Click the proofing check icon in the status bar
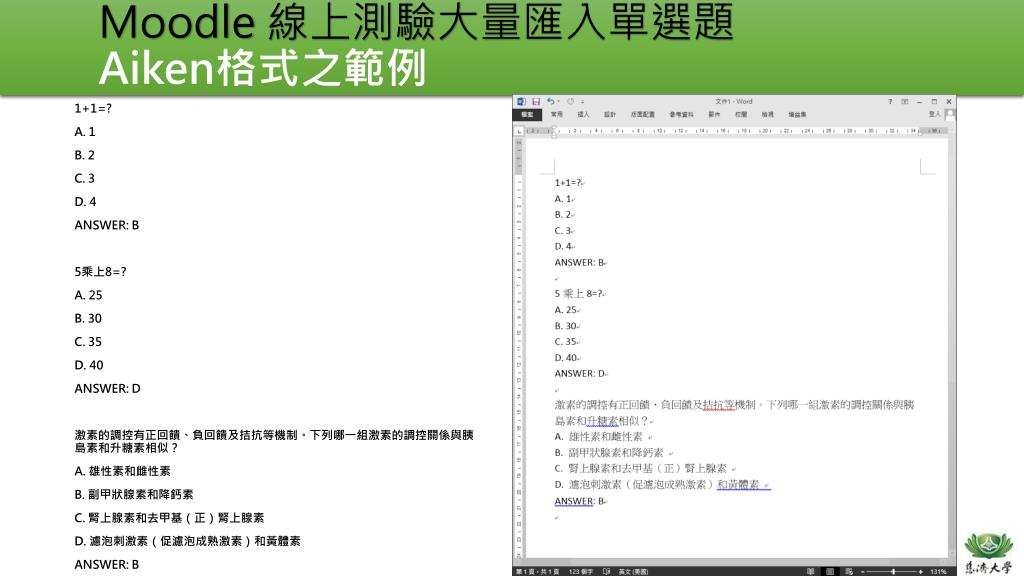This screenshot has height=576, width=1024. click(607, 571)
